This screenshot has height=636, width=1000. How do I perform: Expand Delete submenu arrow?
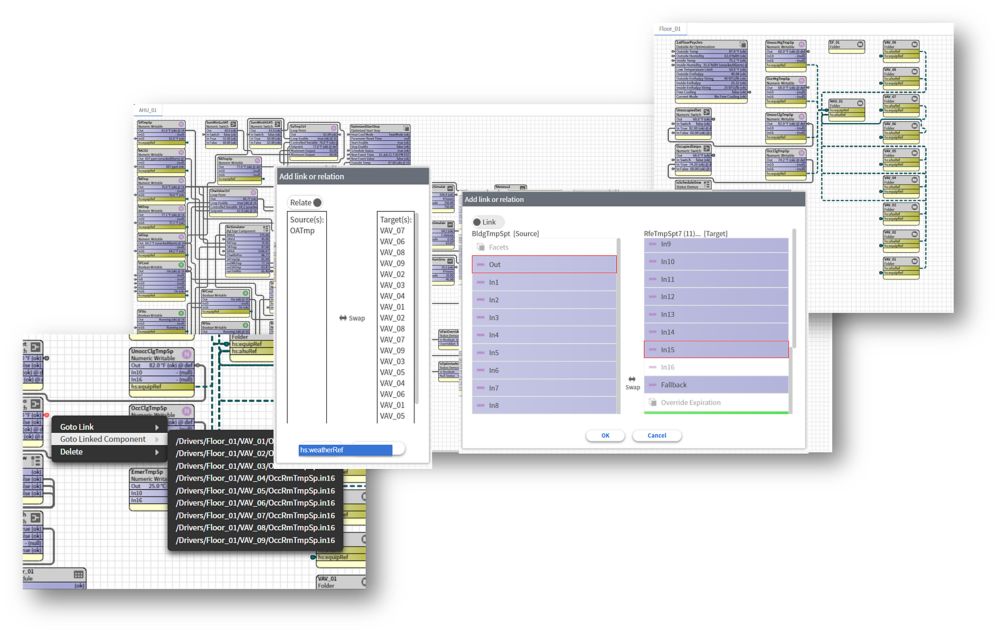point(157,452)
